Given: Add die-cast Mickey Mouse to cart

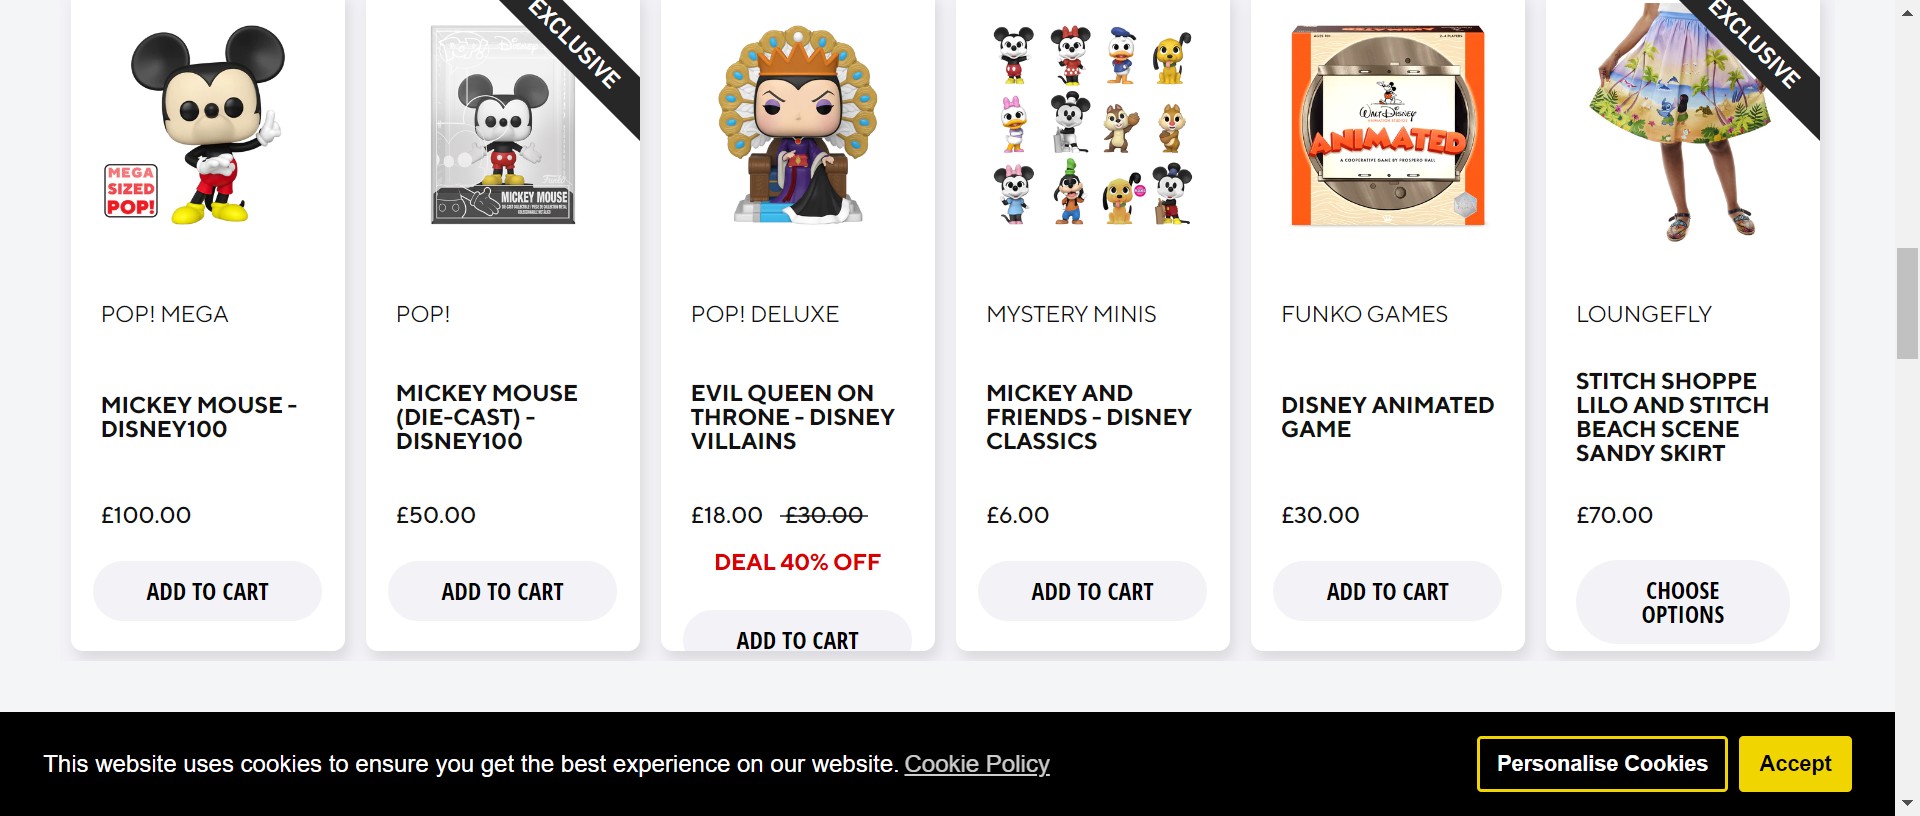Looking at the screenshot, I should pyautogui.click(x=502, y=591).
